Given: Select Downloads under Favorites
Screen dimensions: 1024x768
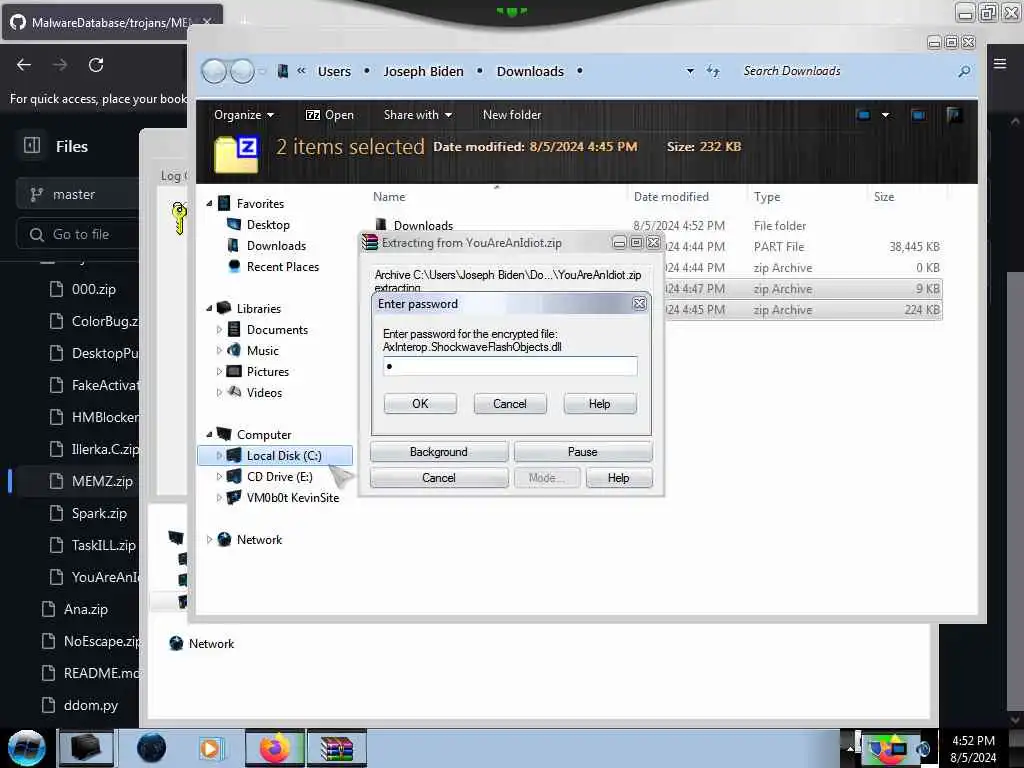Looking at the screenshot, I should point(276,246).
